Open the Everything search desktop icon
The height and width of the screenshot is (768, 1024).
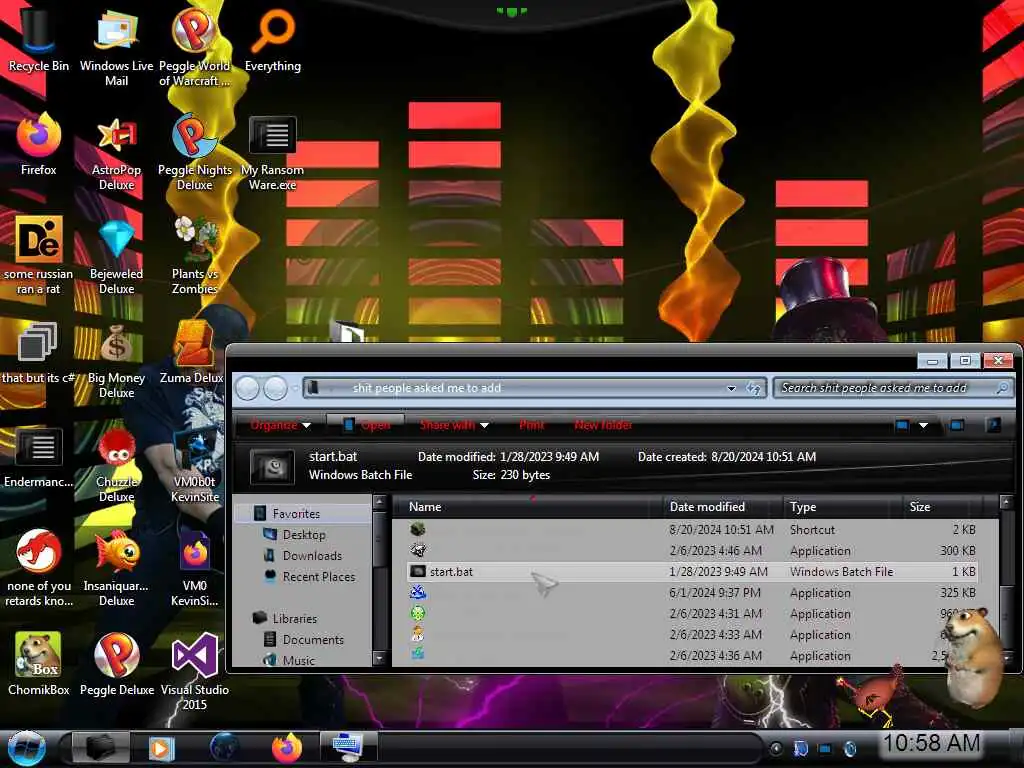coord(272,40)
